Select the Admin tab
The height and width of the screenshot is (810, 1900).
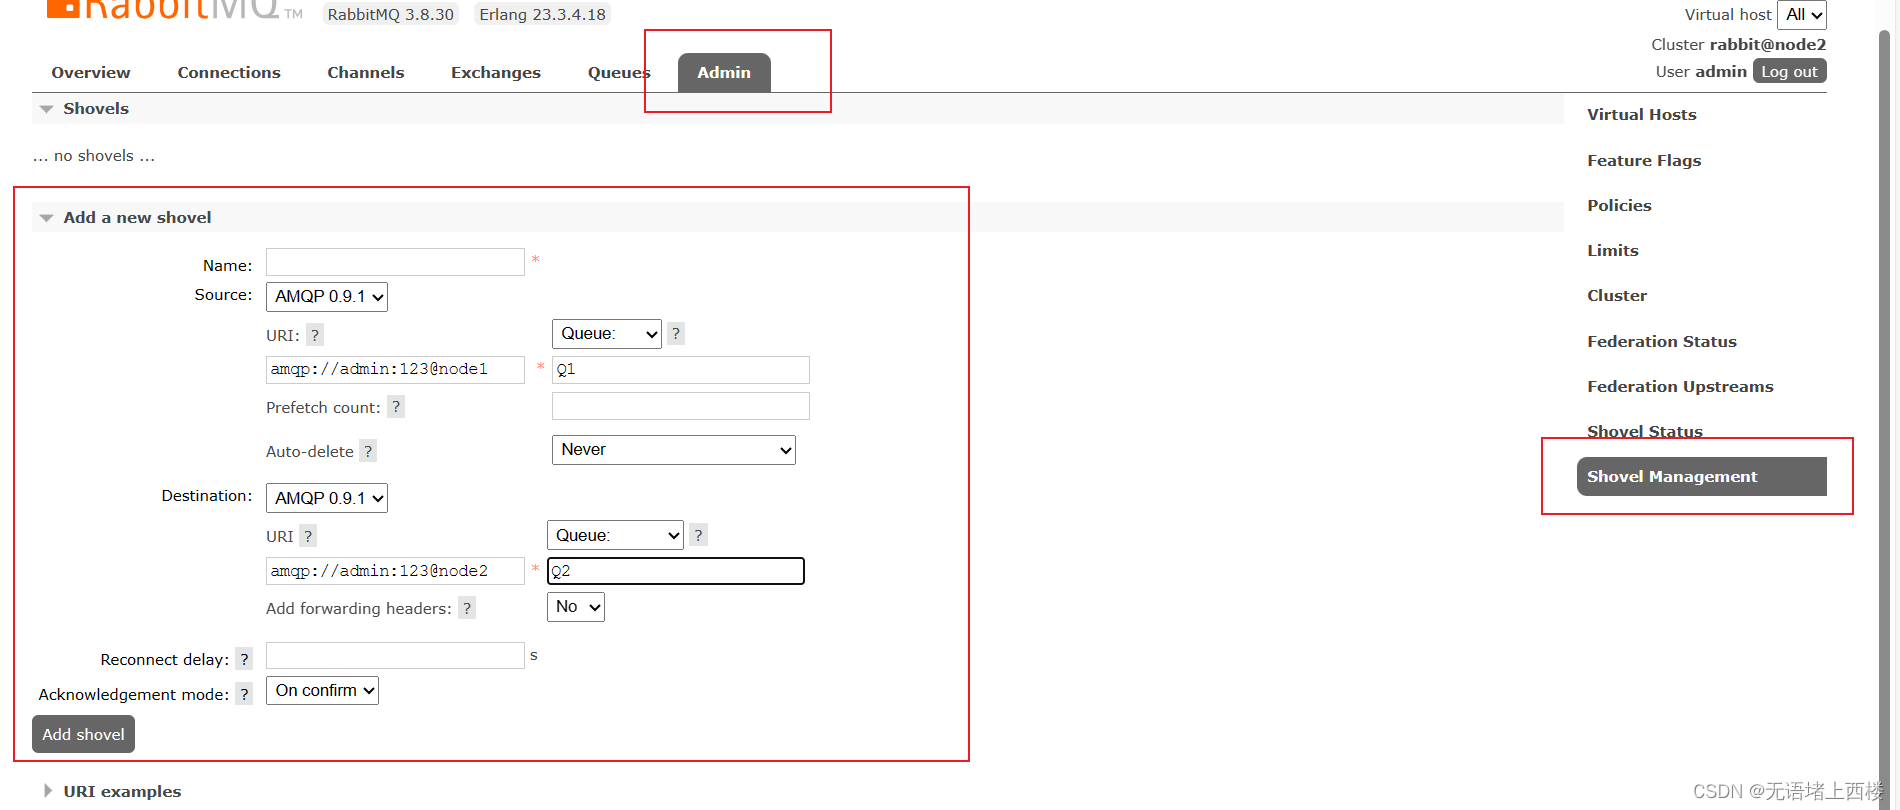724,73
